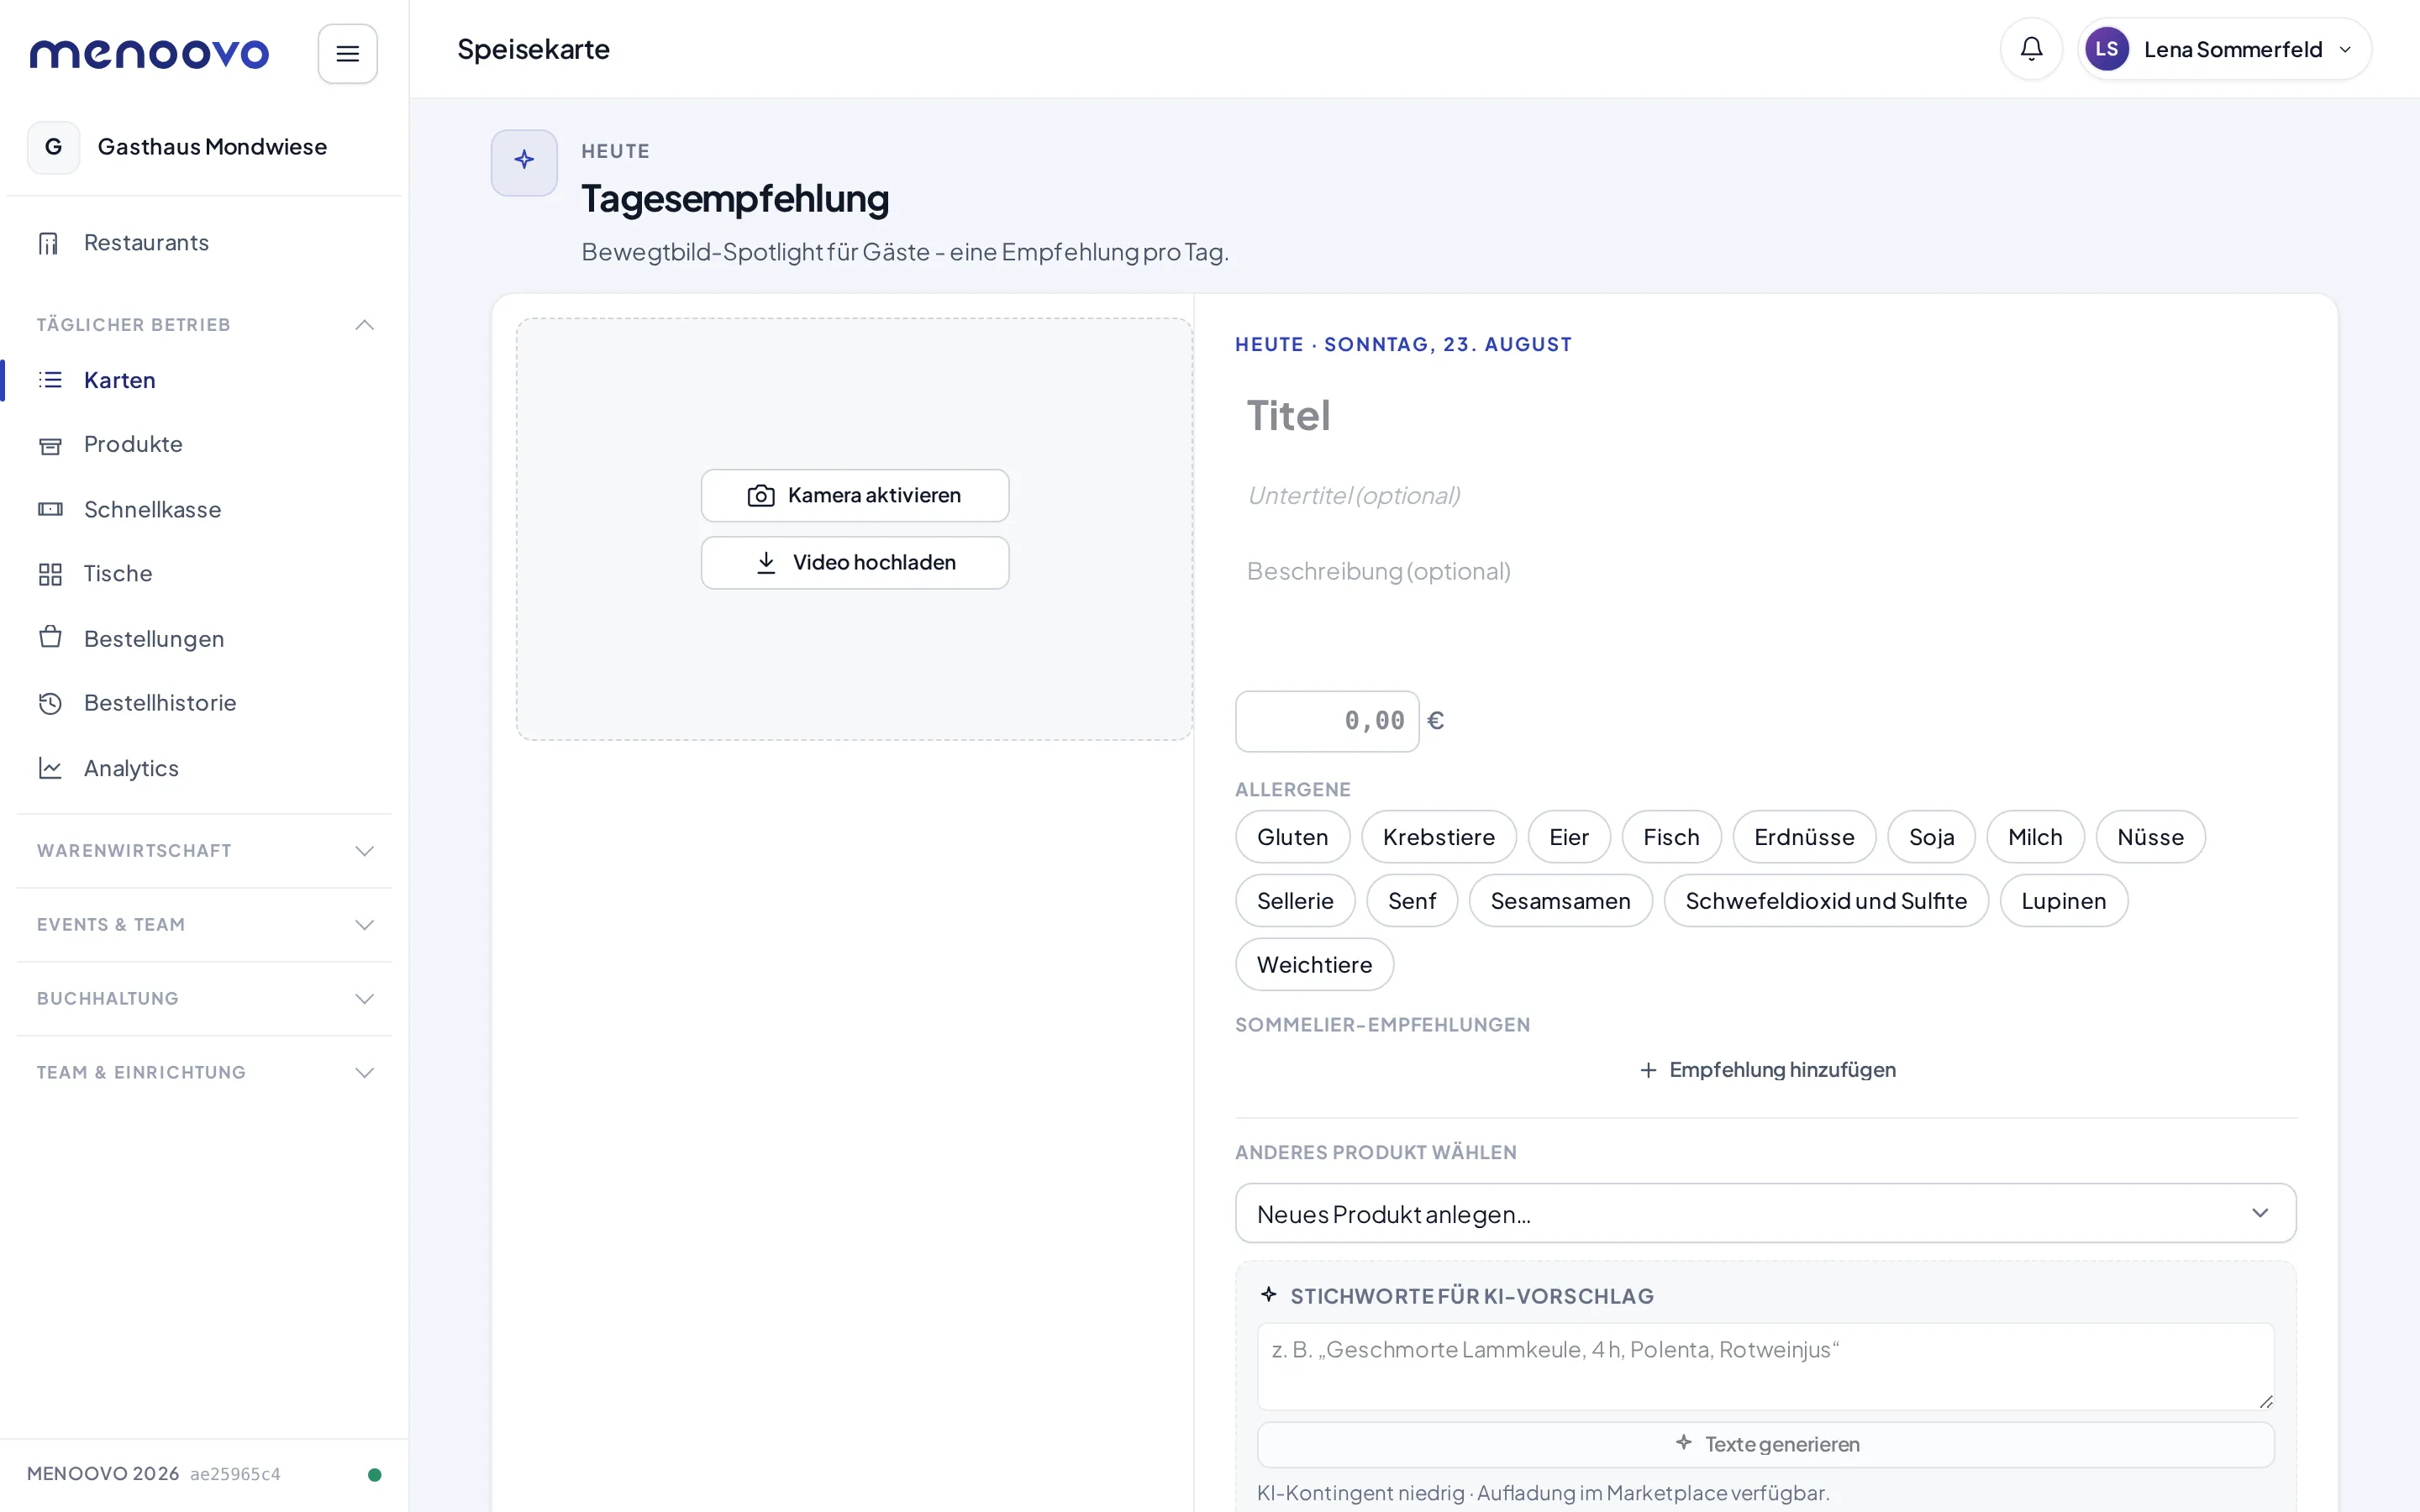The height and width of the screenshot is (1512, 2420).
Task: Toggle the Milch allergen chip
Action: [x=2035, y=837]
